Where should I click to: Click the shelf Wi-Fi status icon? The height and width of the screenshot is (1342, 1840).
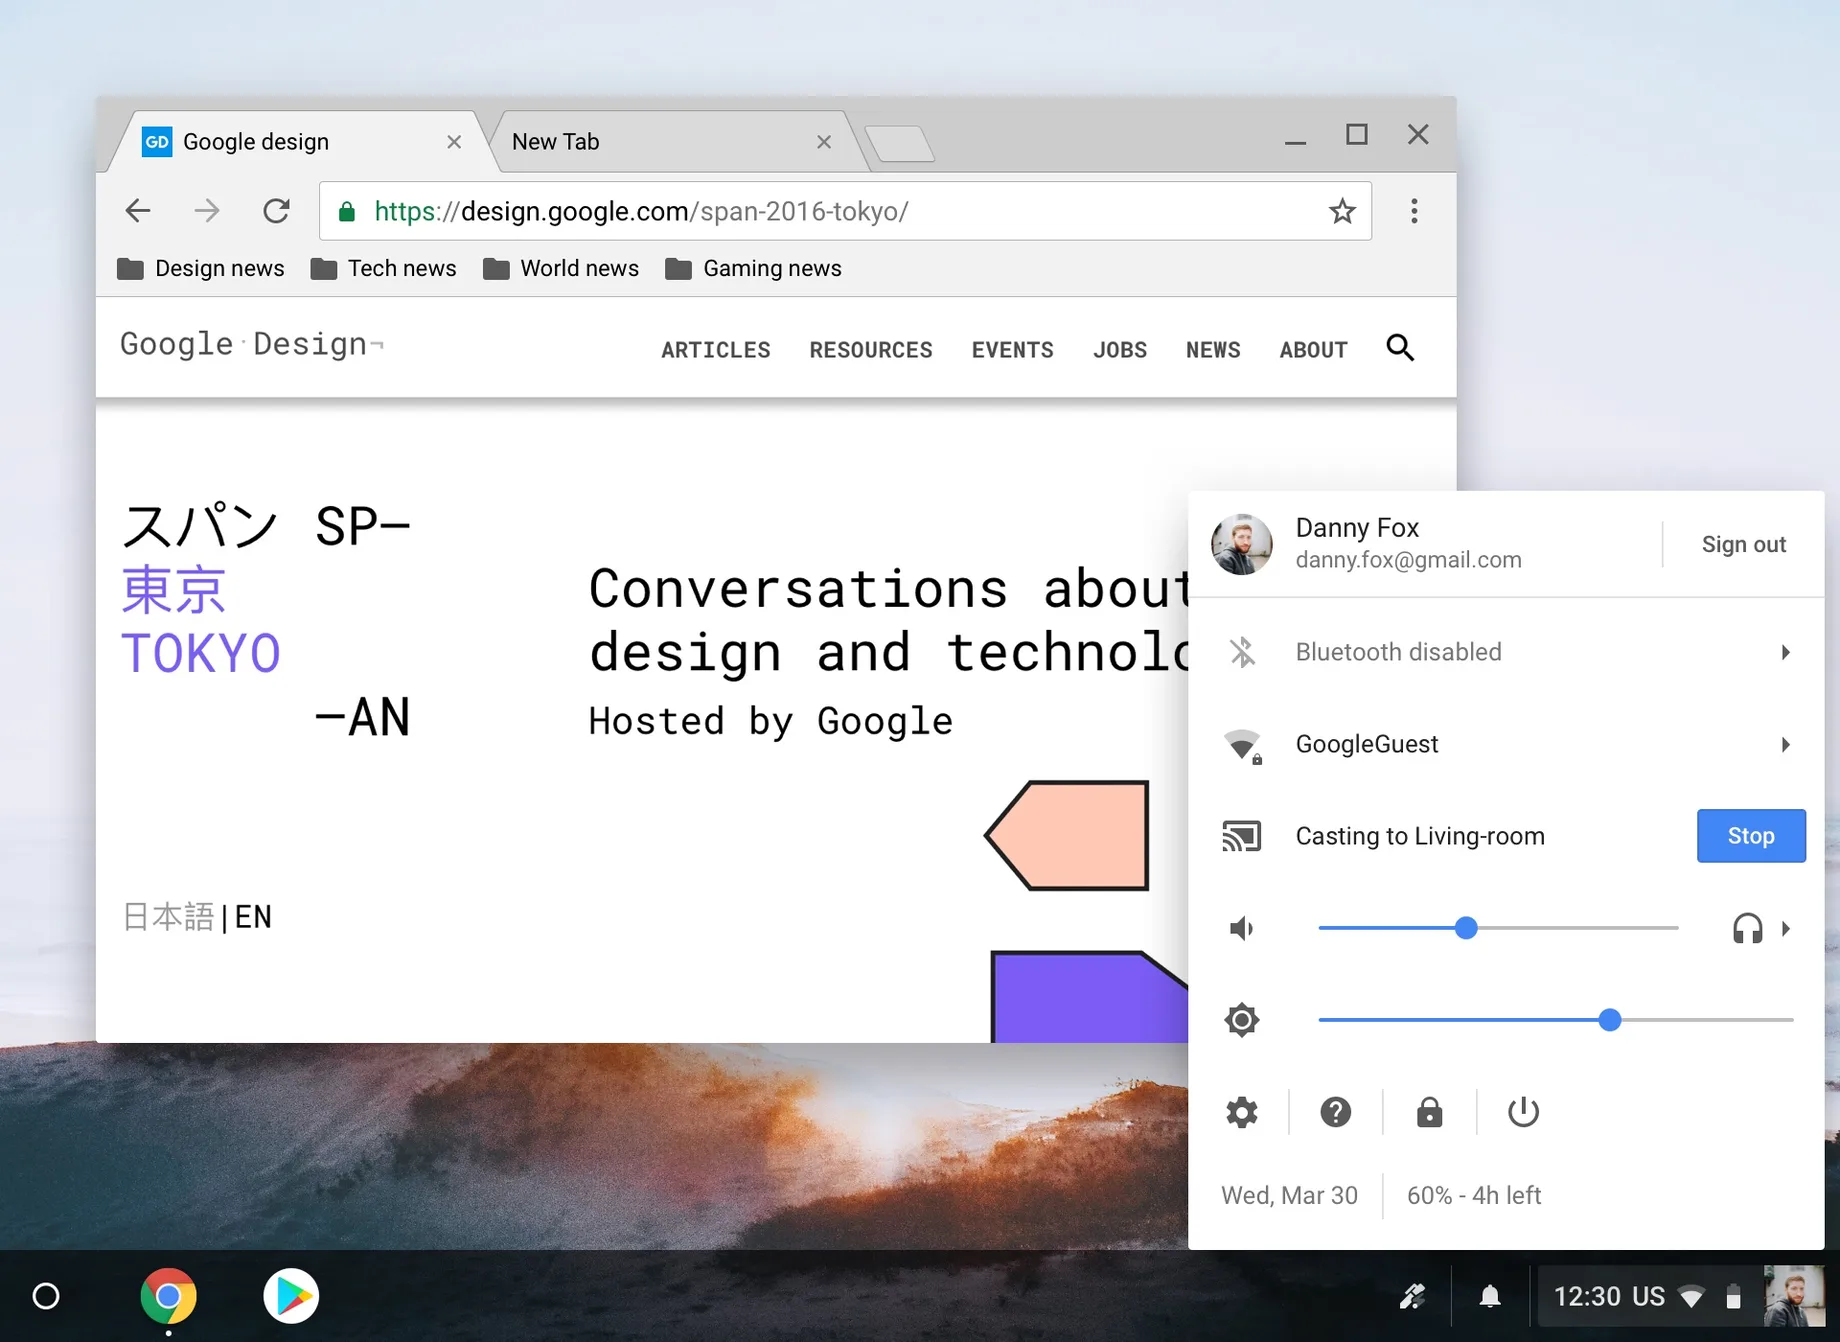tap(1692, 1297)
